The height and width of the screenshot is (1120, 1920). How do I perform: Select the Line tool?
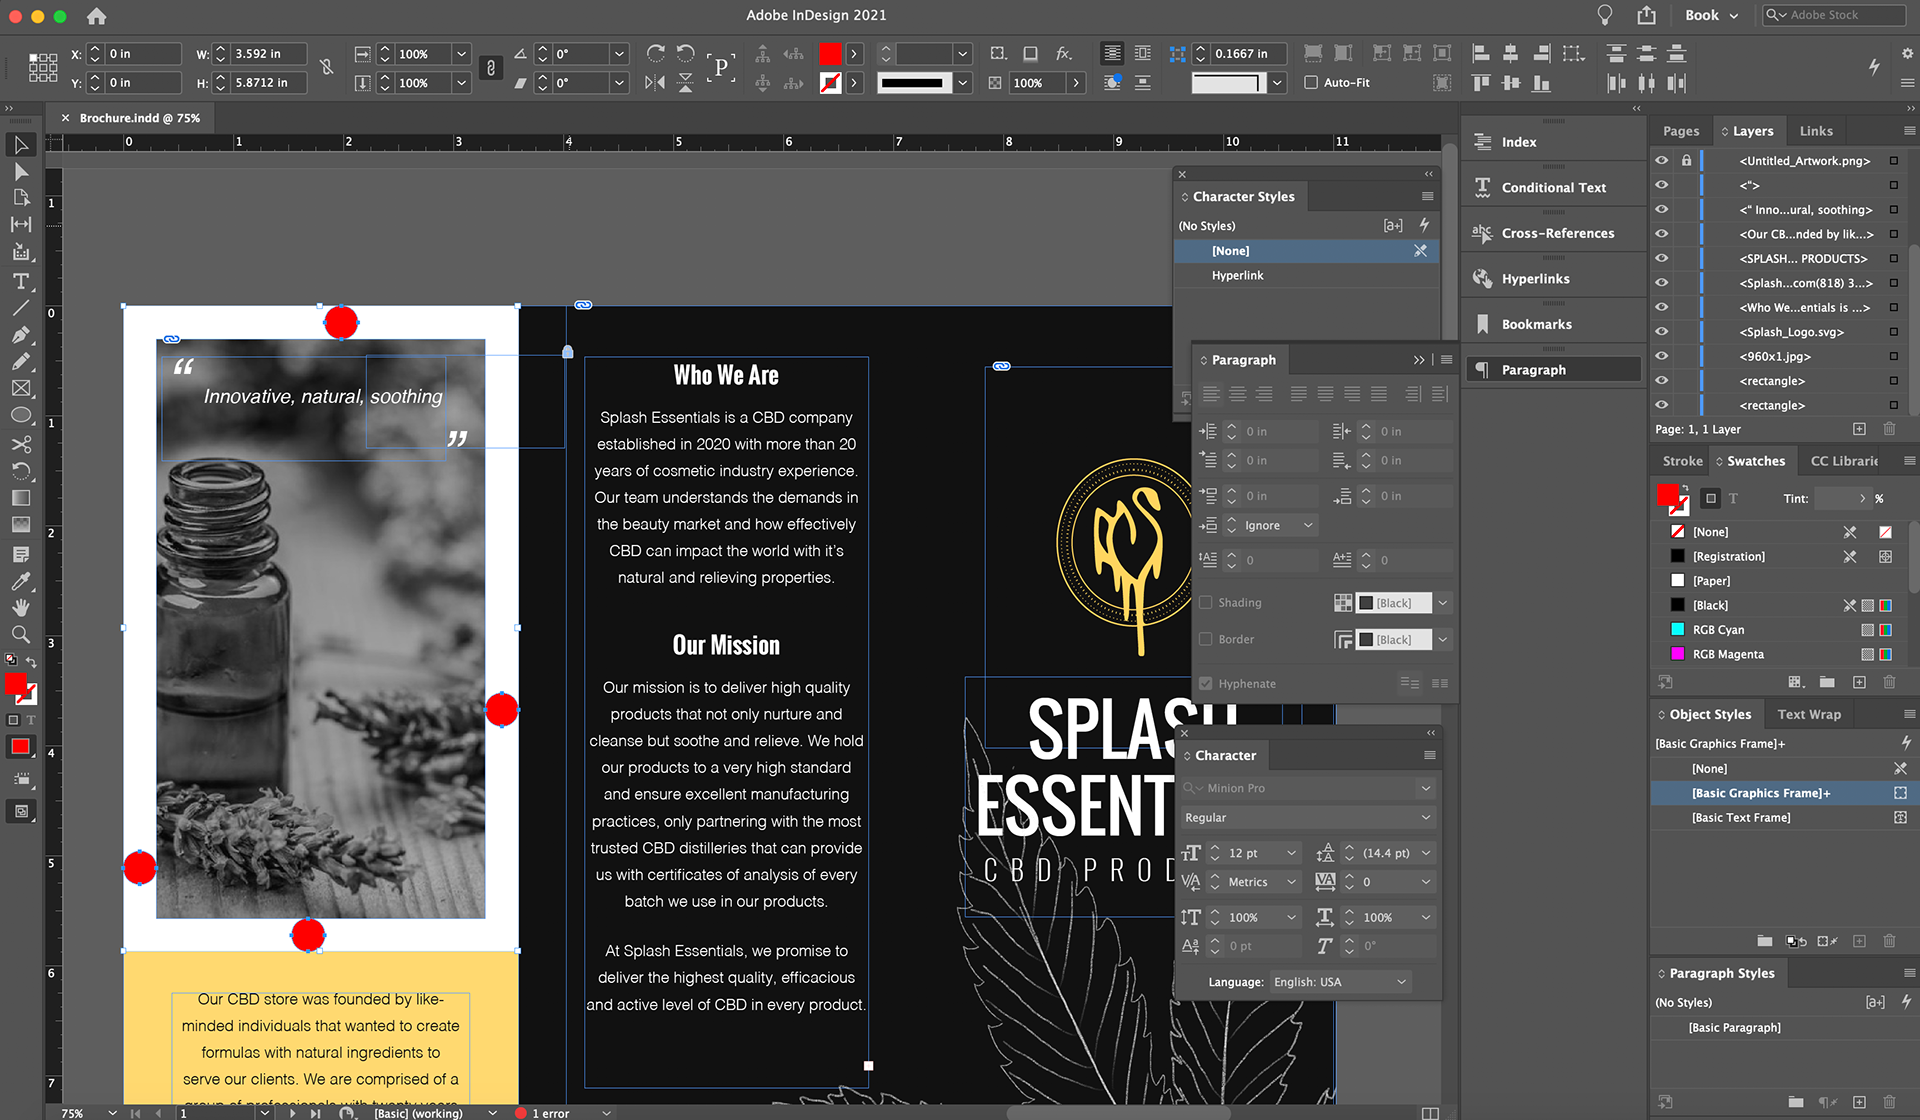coord(20,308)
